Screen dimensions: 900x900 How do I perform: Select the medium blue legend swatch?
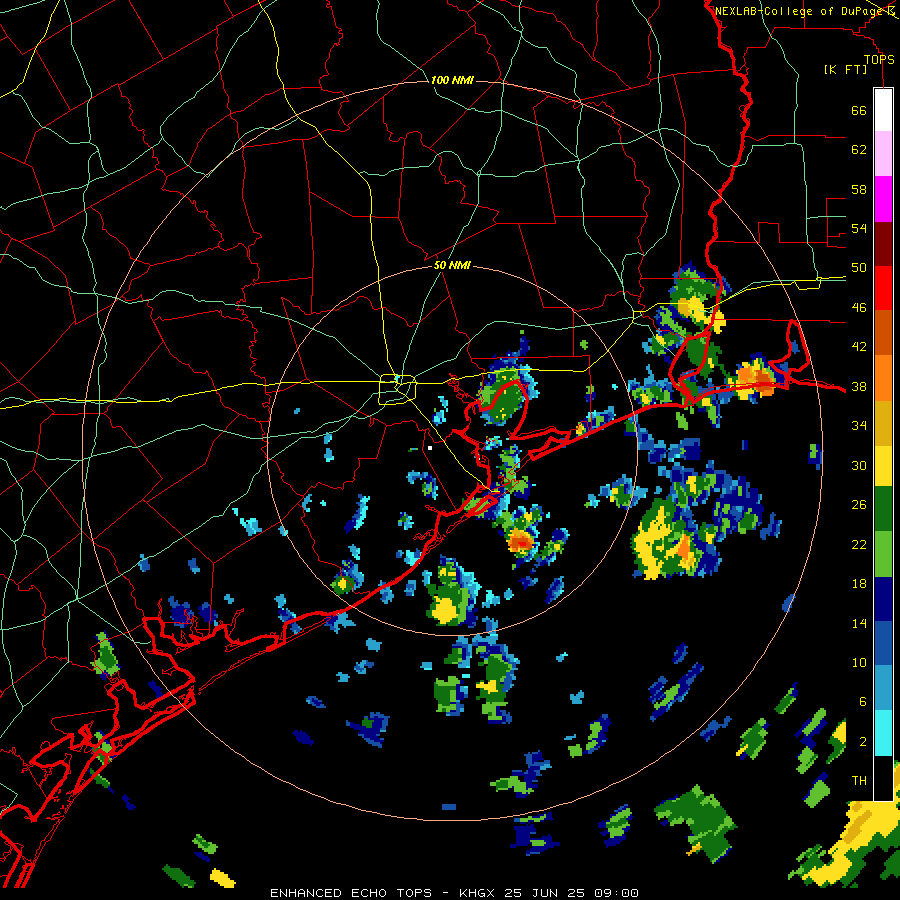coord(883,643)
